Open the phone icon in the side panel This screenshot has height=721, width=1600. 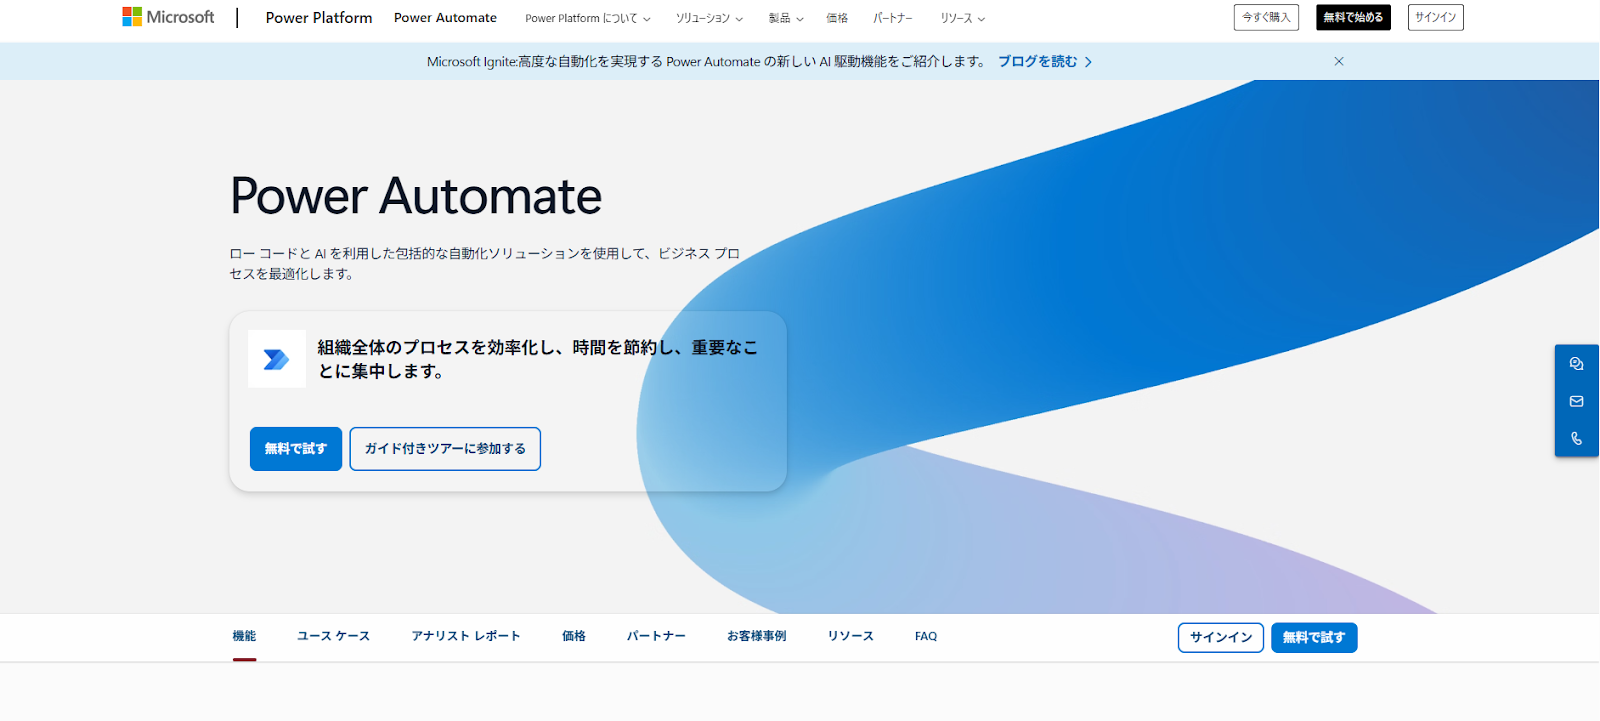[1577, 438]
